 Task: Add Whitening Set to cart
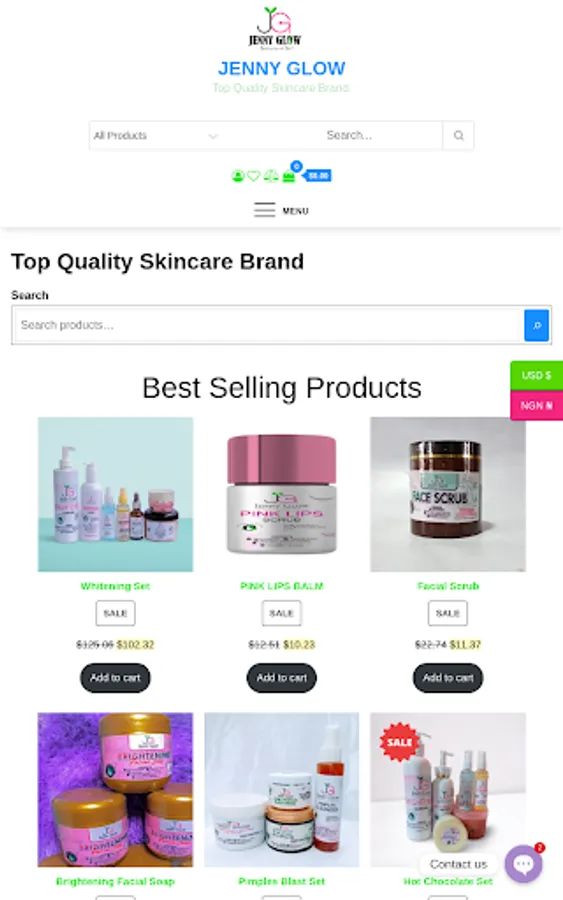click(x=115, y=678)
